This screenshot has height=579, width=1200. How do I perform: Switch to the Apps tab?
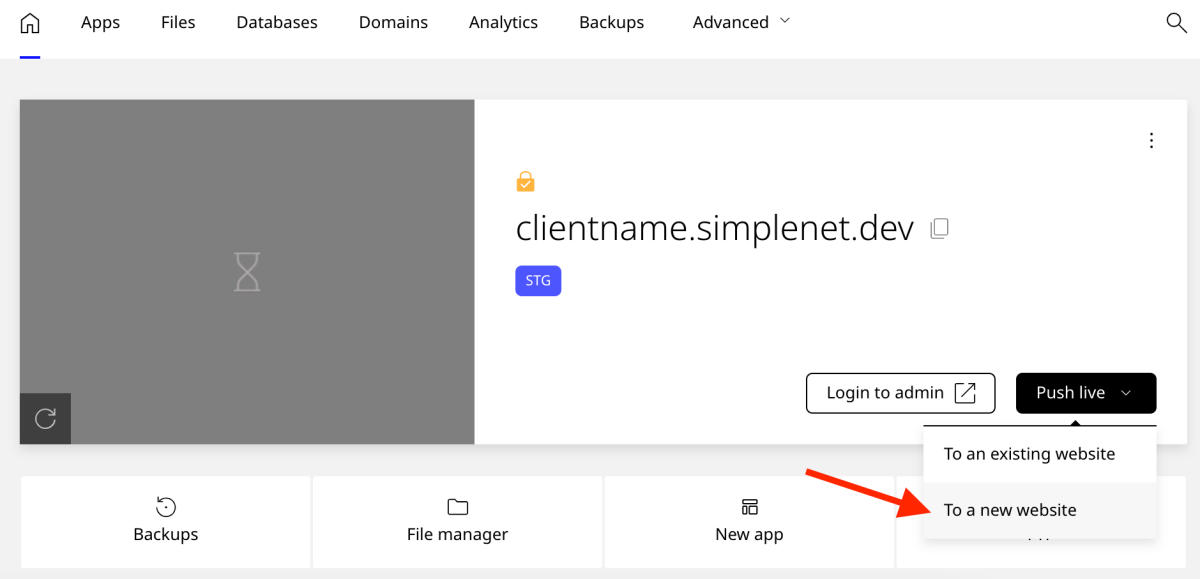(100, 22)
